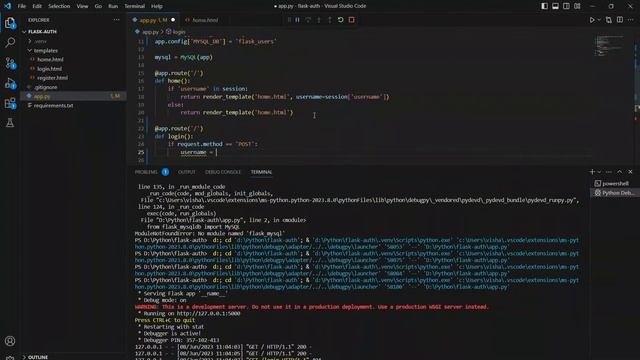Toggle primary side bar layout button
Screen dimensions: 640x360
[x=544, y=6]
